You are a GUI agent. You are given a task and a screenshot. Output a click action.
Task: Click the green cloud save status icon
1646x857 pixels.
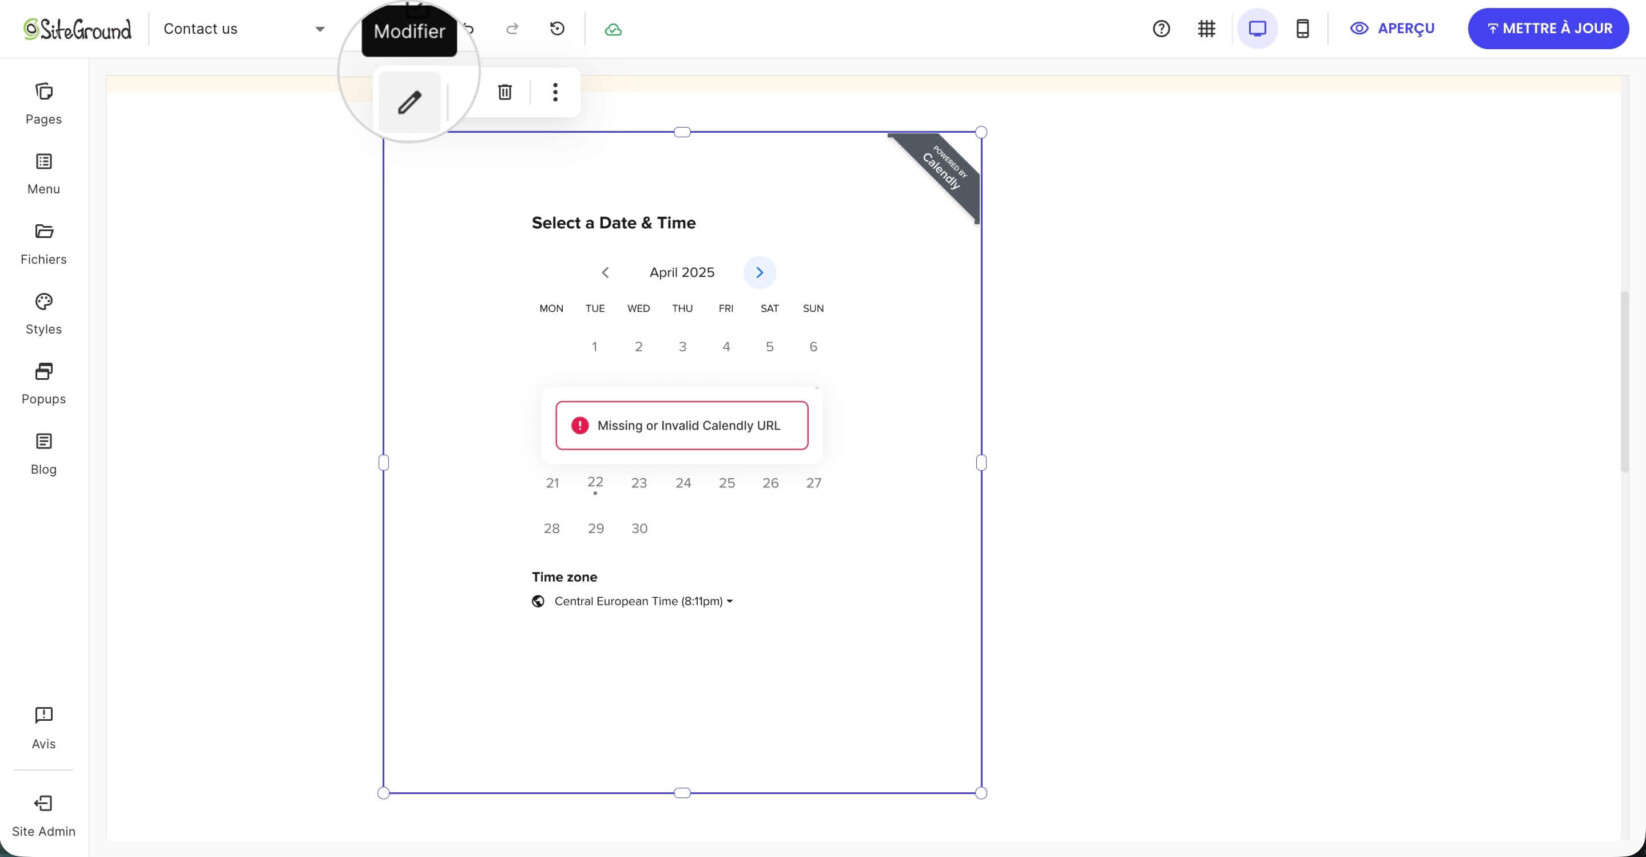[x=613, y=29]
